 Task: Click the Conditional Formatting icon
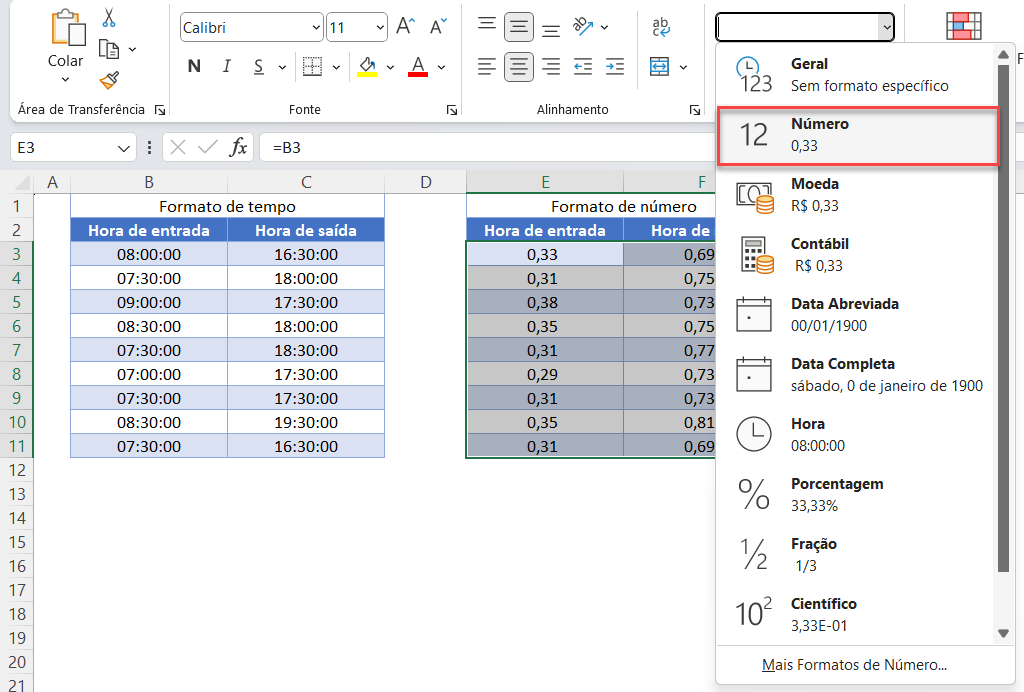[964, 27]
